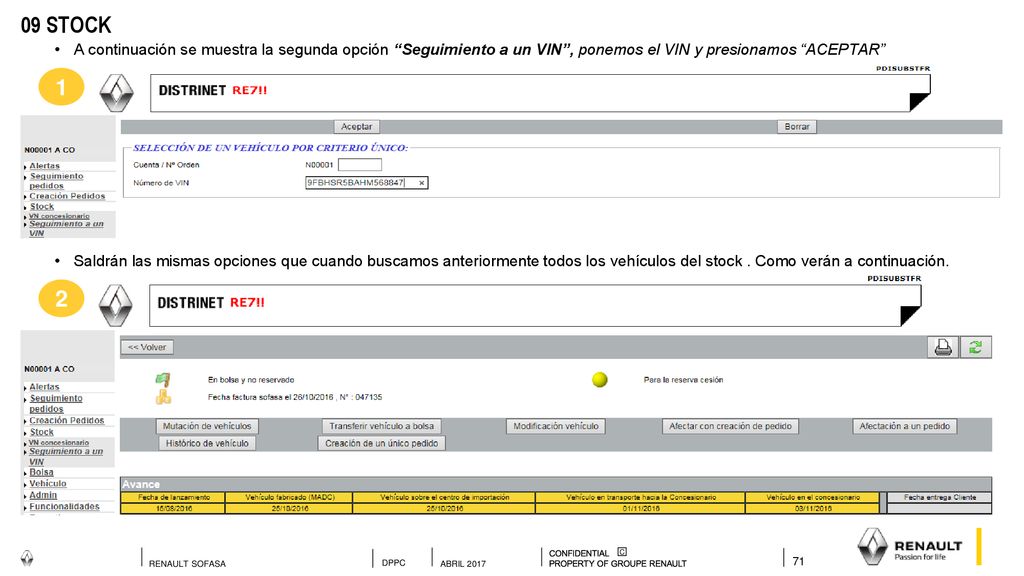The width and height of the screenshot is (1024, 576).
Task: Click the copyright C icon after CONFIDENTIAL
Action: pos(622,552)
